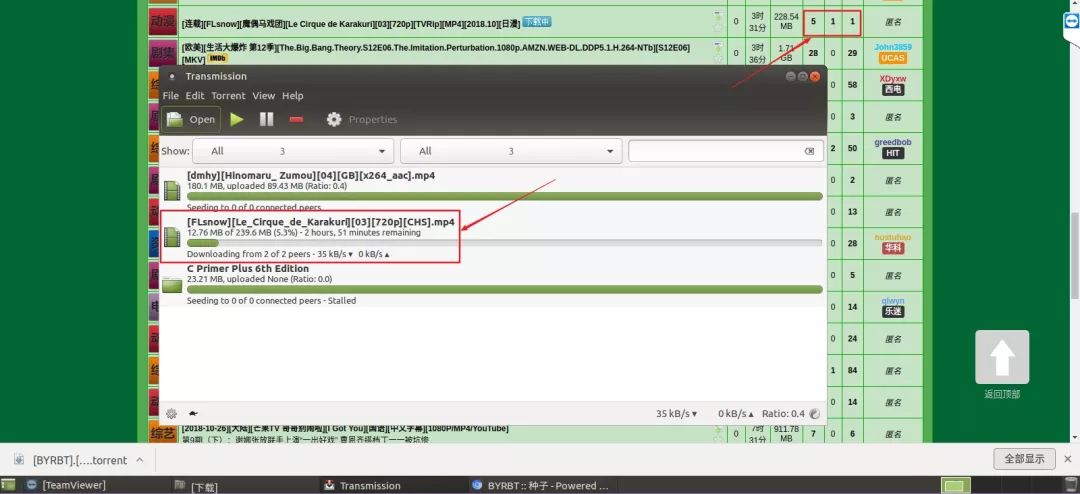This screenshot has height=494, width=1080.
Task: Click the 动漫 category icon on the first row
Action: pos(163,22)
